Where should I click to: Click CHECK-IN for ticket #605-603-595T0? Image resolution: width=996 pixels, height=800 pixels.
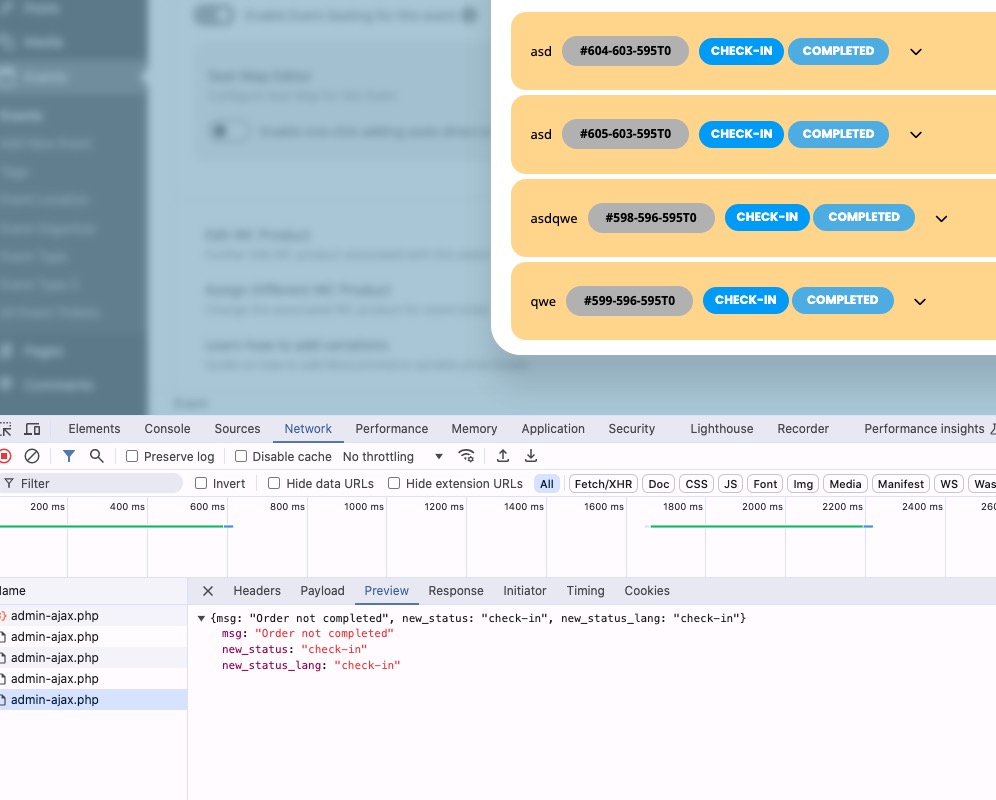click(741, 134)
